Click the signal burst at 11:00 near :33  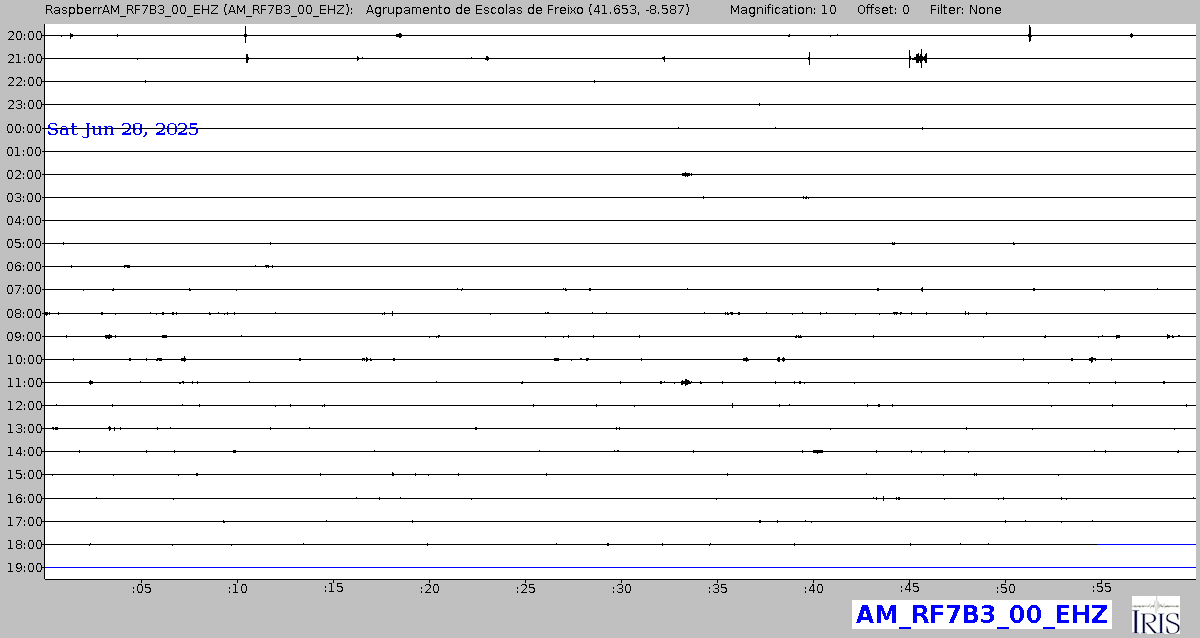coord(686,382)
